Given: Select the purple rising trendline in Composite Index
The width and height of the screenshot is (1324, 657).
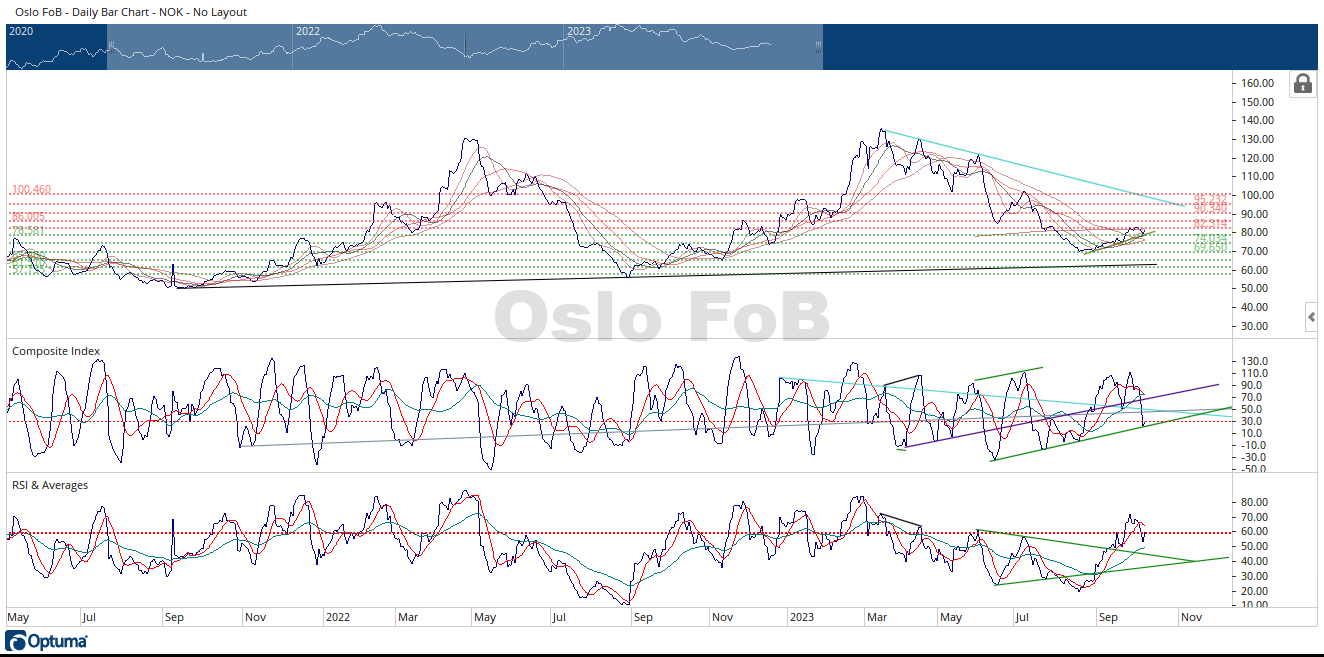Looking at the screenshot, I should click(x=1060, y=415).
